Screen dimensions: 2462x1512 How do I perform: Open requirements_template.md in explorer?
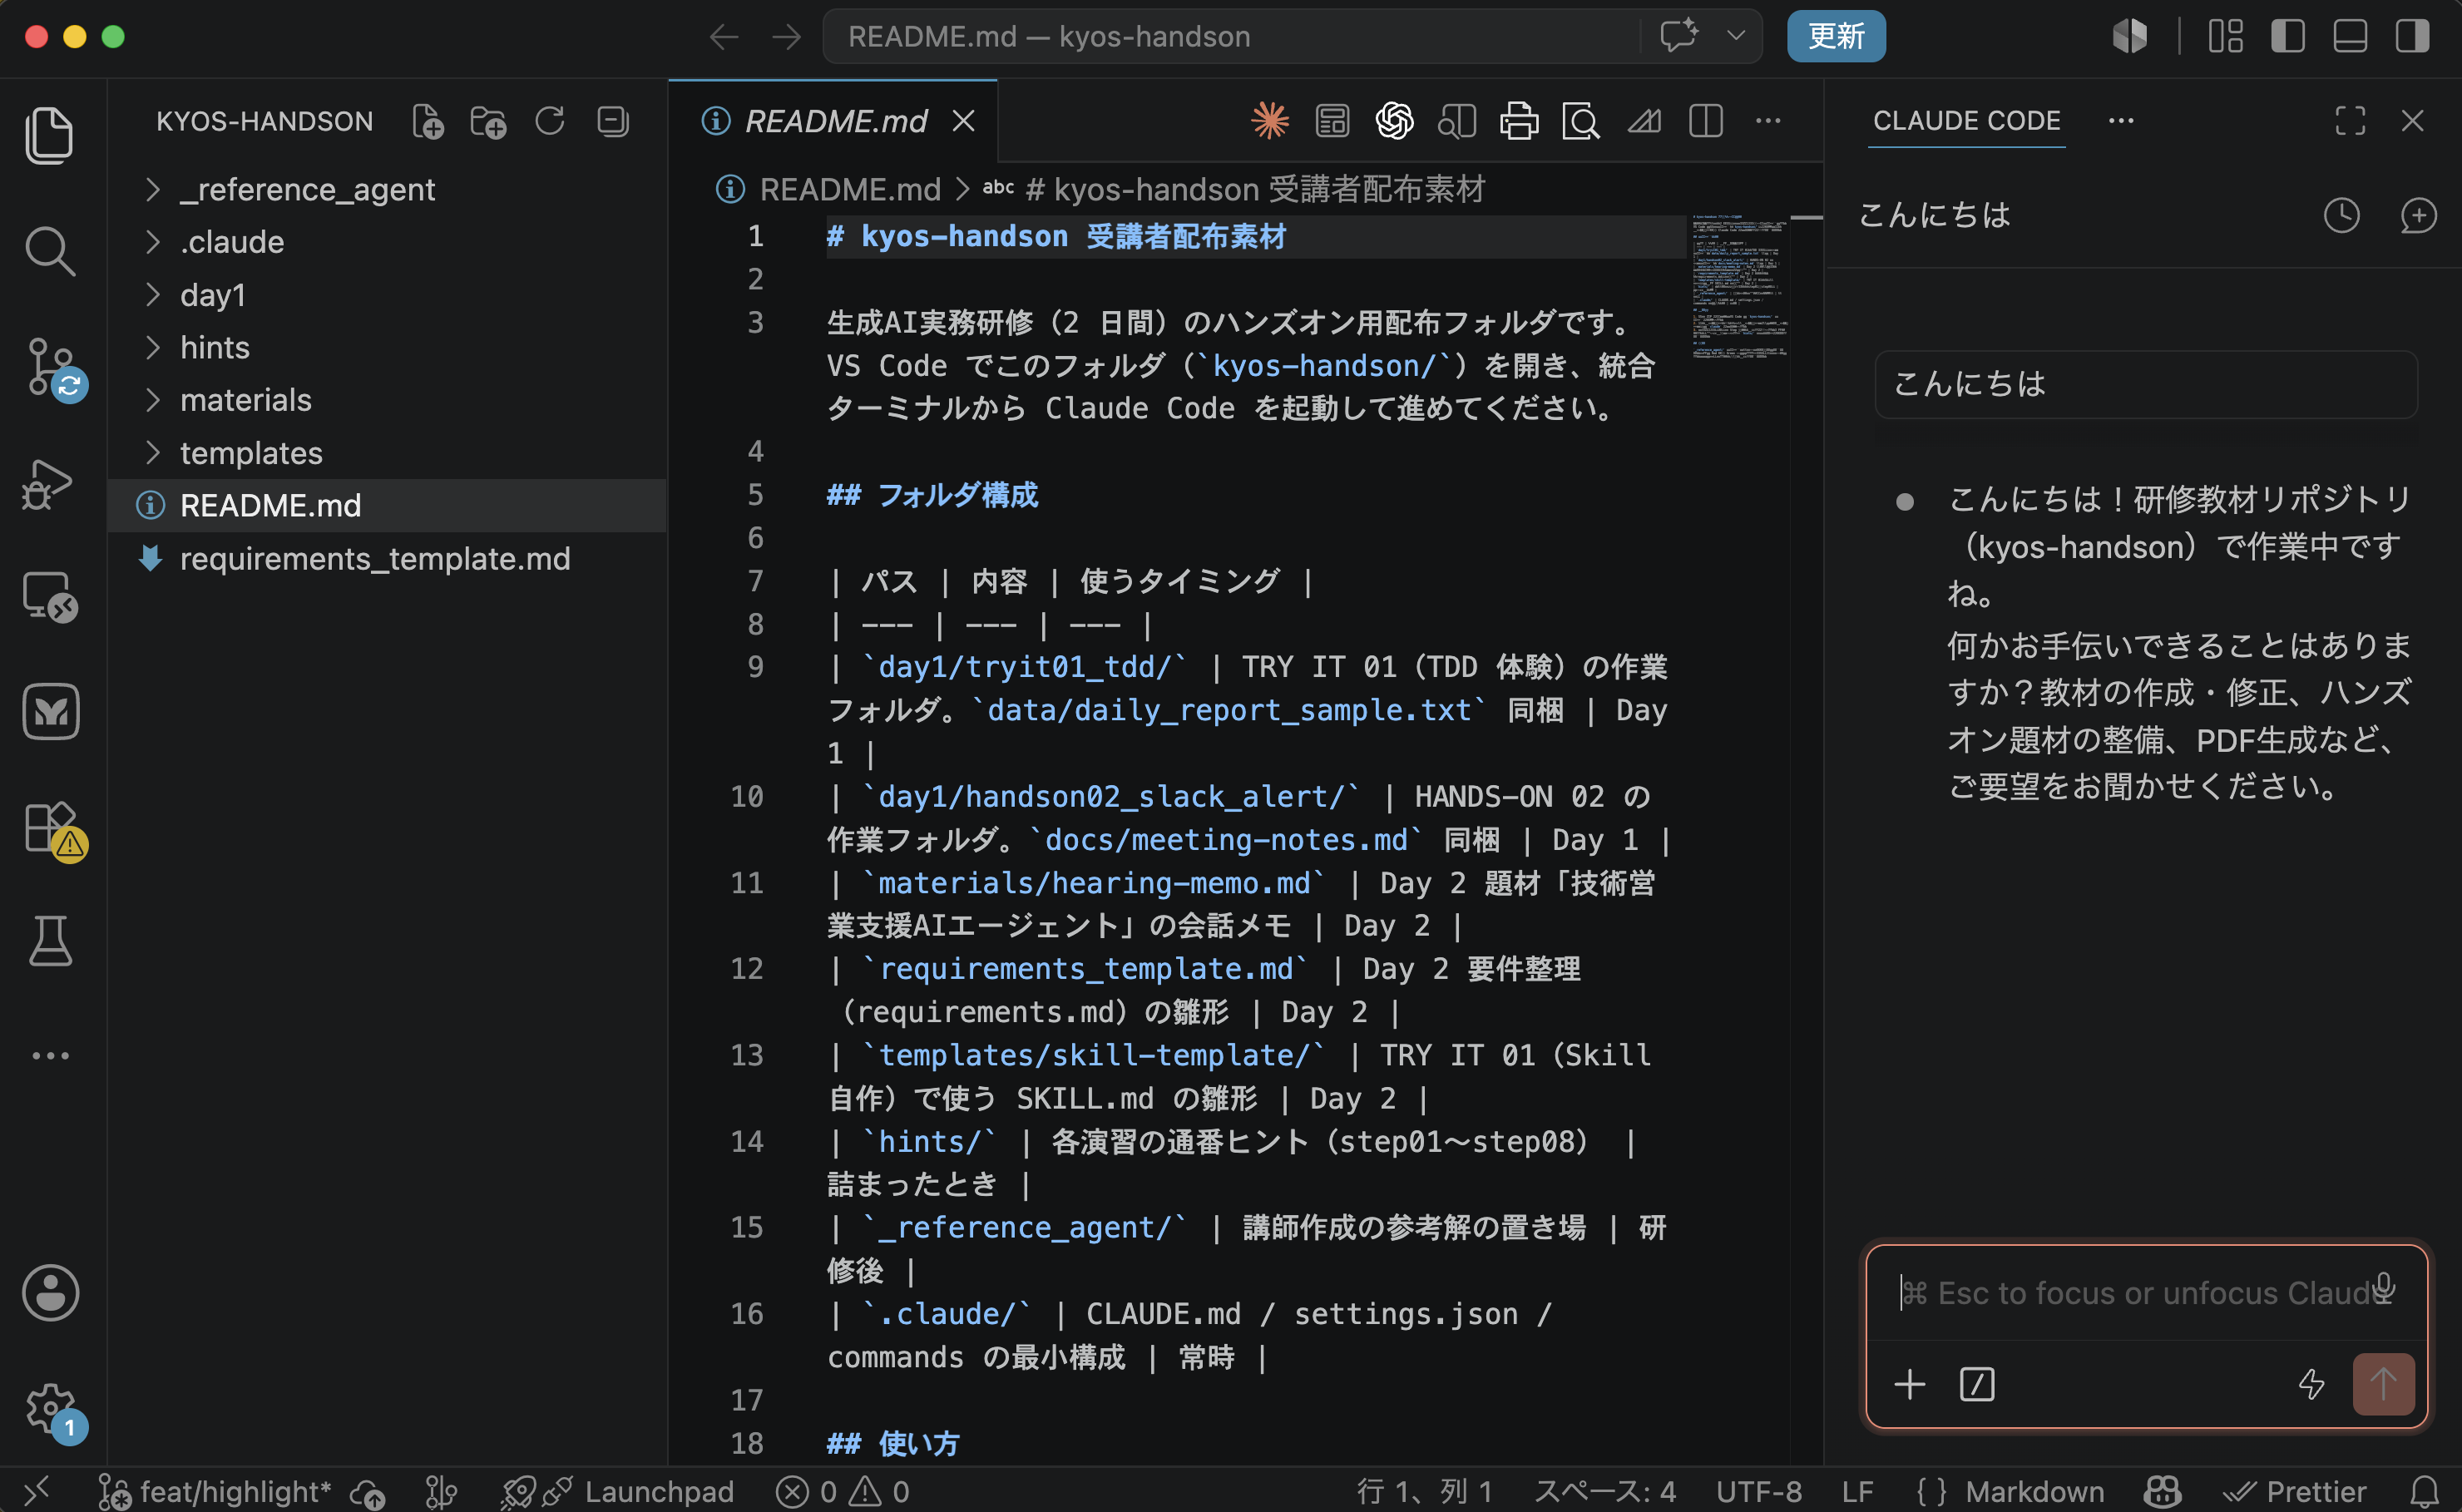pos(386,558)
